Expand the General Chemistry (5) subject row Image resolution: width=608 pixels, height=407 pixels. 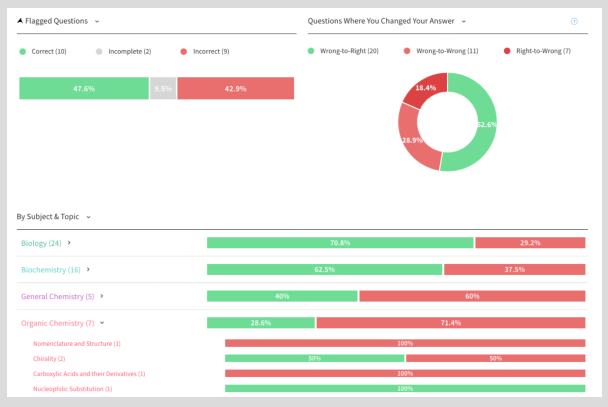[102, 296]
